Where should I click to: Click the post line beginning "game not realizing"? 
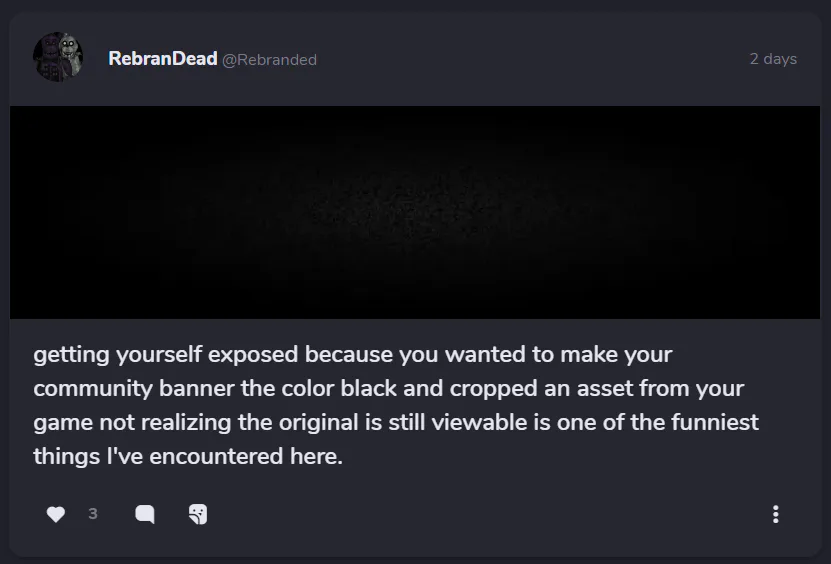tap(395, 422)
